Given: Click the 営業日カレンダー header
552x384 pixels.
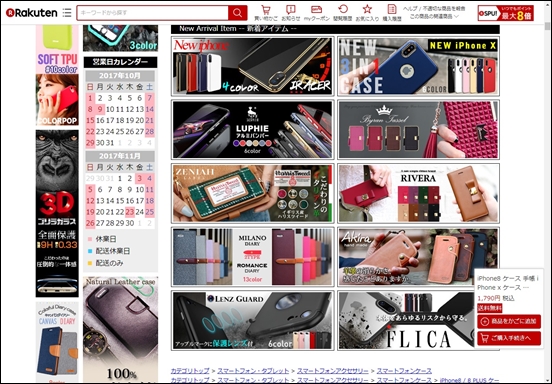Looking at the screenshot, I should tap(120, 62).
